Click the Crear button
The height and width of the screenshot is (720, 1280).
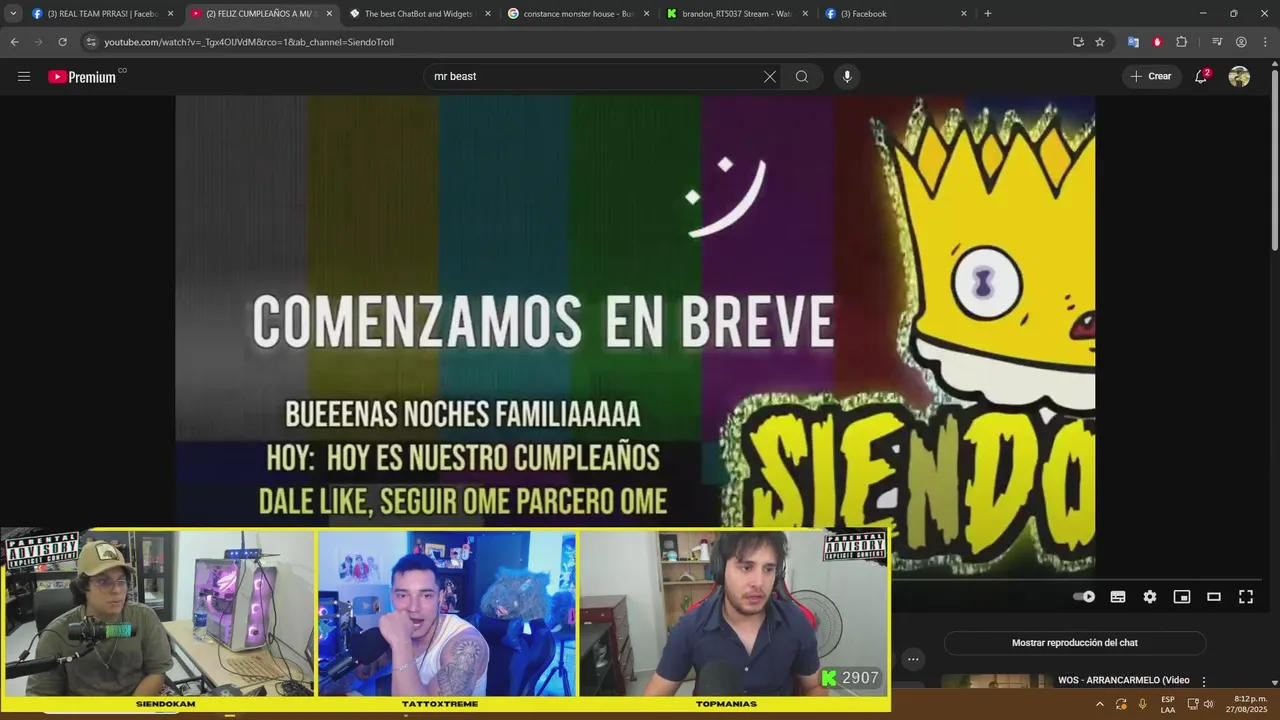[1150, 76]
